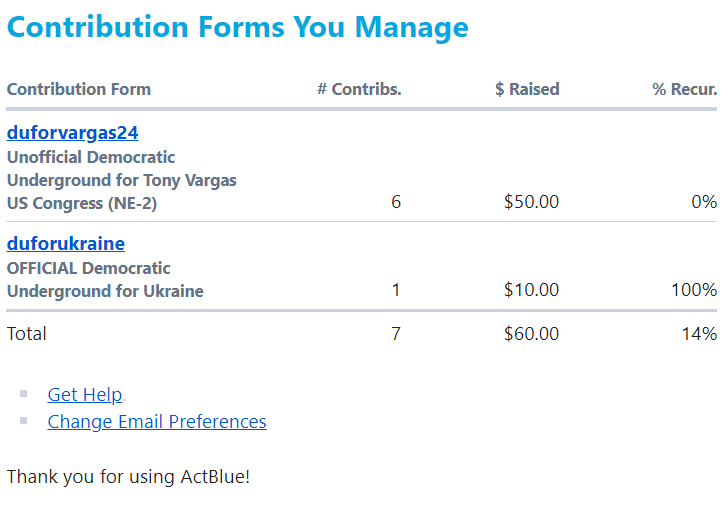Viewport: 728px width, 506px height.
Task: Open the duforvargas24 contribution form link
Action: [72, 132]
